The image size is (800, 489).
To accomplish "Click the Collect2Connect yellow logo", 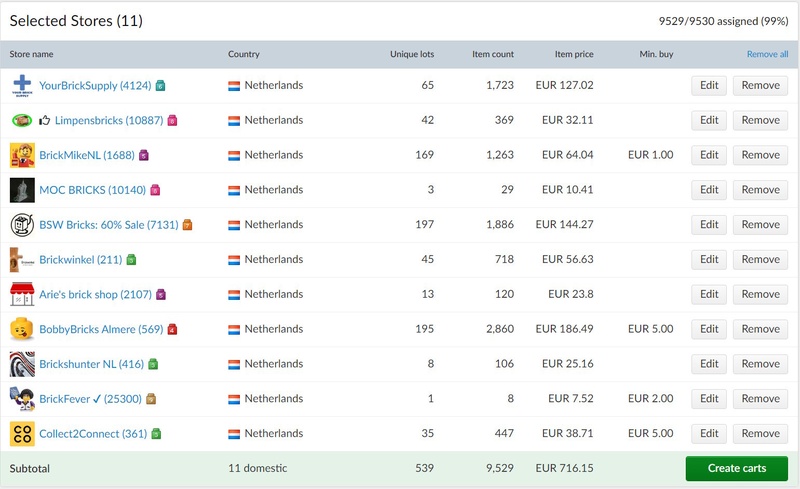I will click(x=22, y=433).
